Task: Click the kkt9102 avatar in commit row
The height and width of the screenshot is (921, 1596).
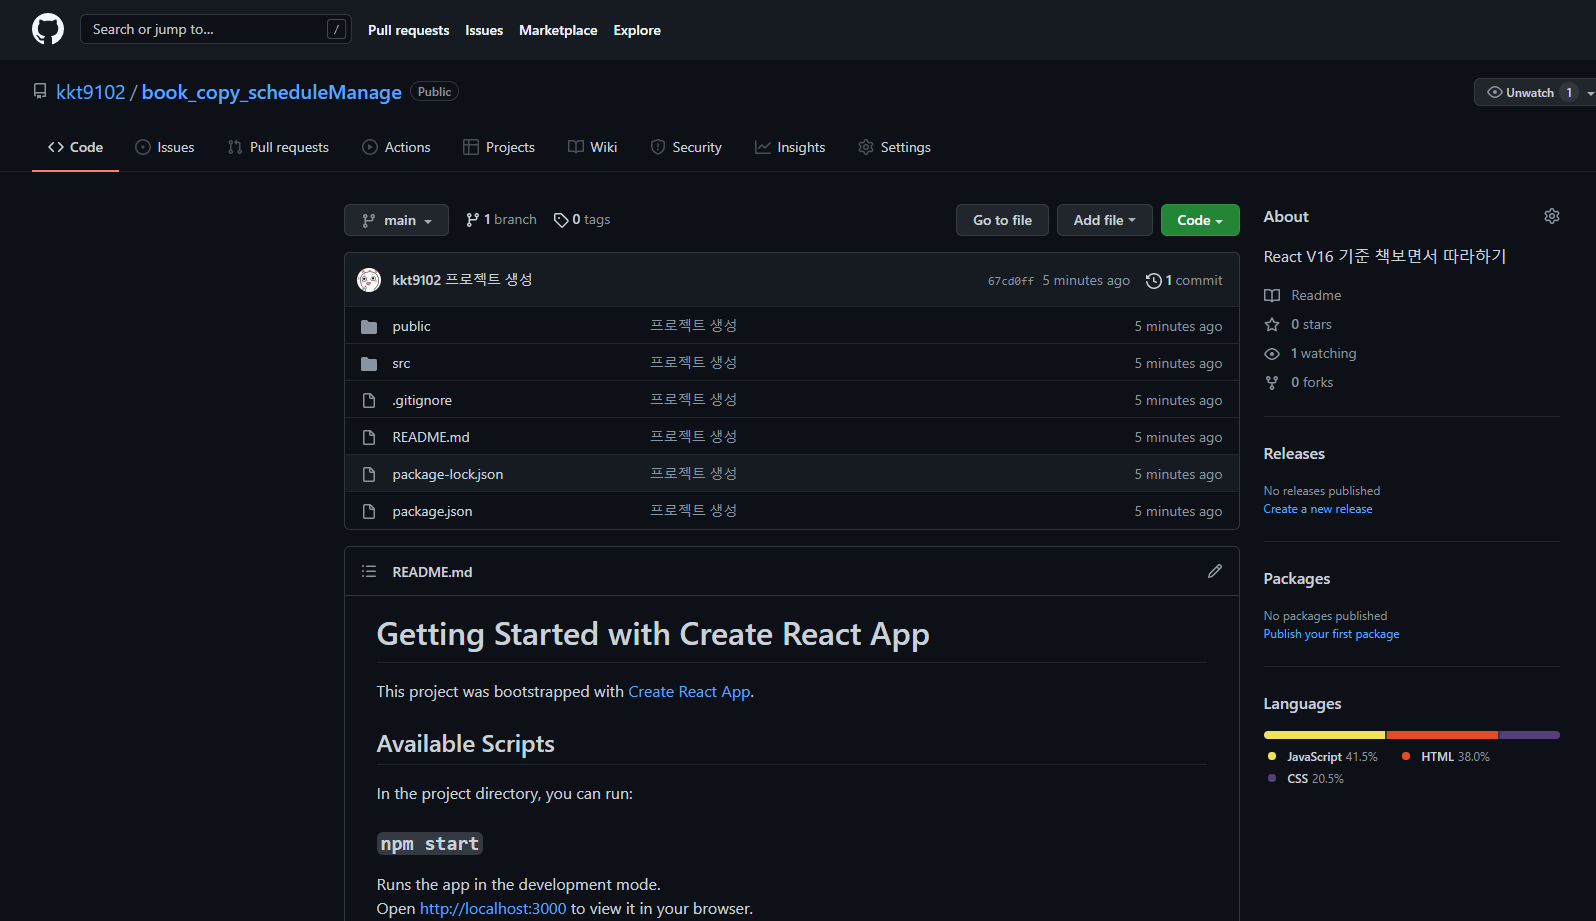Action: coord(369,280)
